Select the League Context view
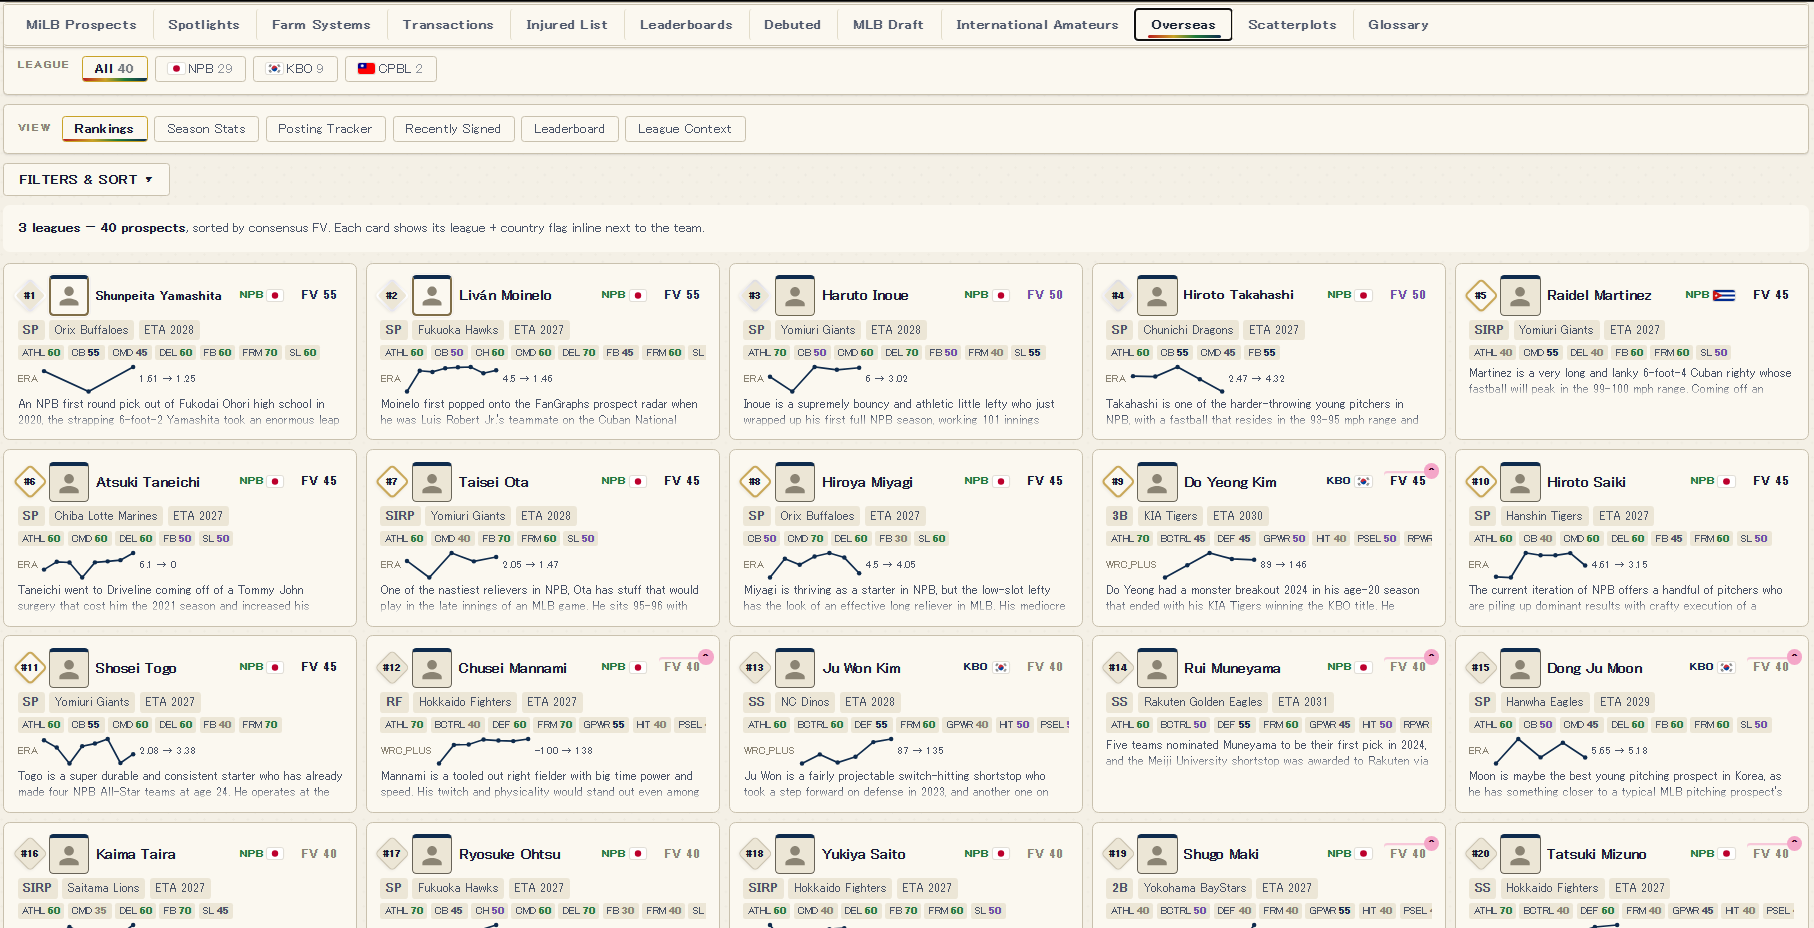Viewport: 1814px width, 928px height. pyautogui.click(x=685, y=129)
